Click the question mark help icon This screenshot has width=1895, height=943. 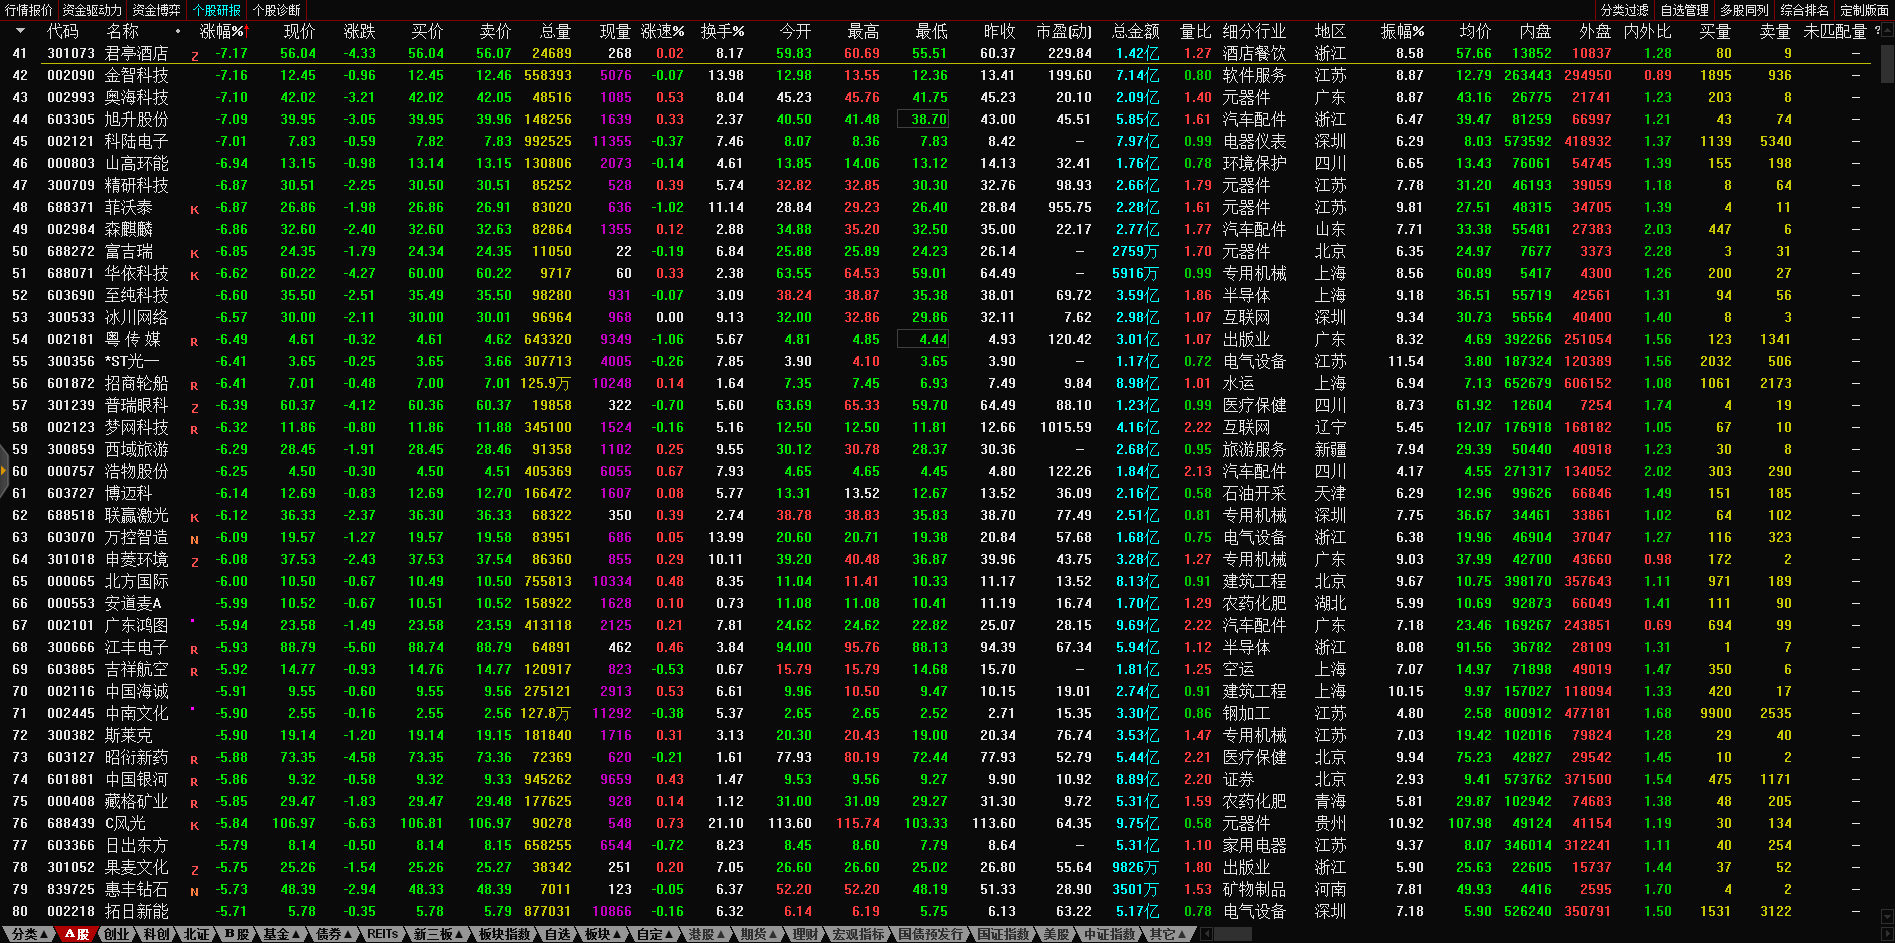click(1877, 31)
